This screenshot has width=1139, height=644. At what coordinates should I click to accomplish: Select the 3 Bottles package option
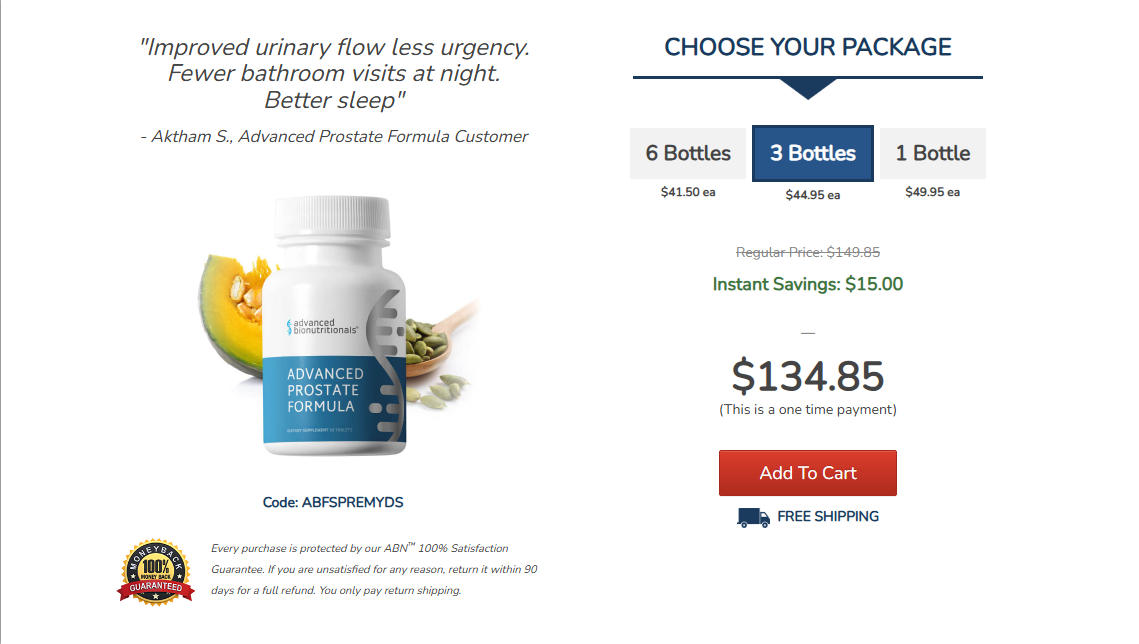coord(812,152)
